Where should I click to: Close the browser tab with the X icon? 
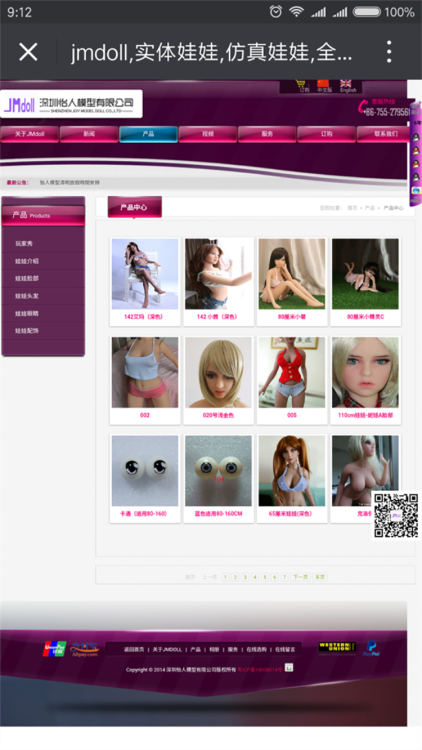28,51
